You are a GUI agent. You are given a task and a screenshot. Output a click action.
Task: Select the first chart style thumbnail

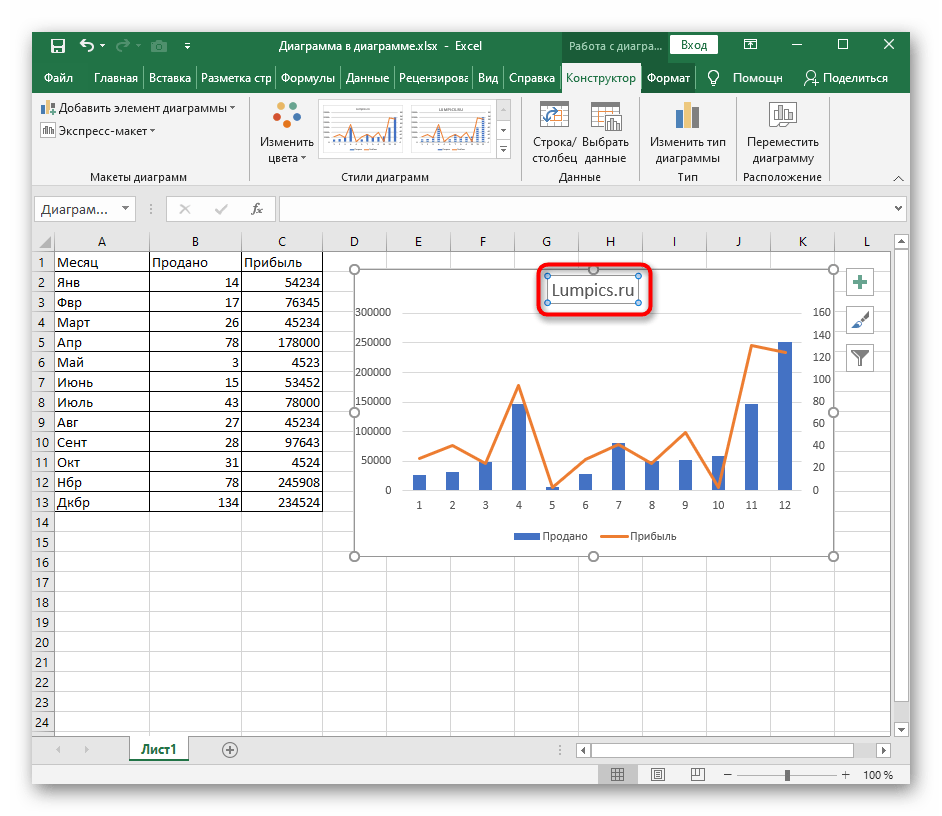[x=363, y=127]
